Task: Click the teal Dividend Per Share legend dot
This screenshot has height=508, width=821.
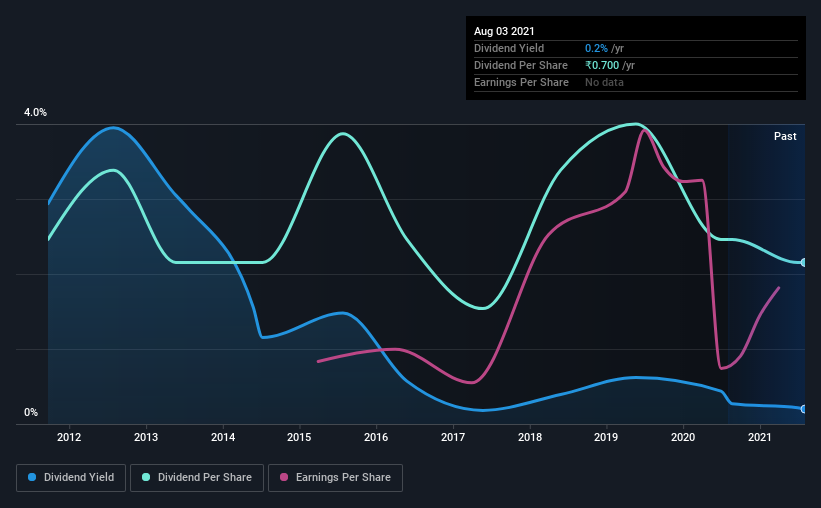Action: 146,477
